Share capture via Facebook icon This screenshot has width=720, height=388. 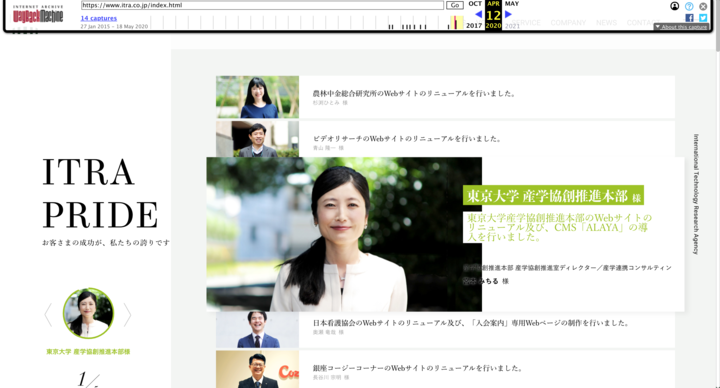[689, 18]
